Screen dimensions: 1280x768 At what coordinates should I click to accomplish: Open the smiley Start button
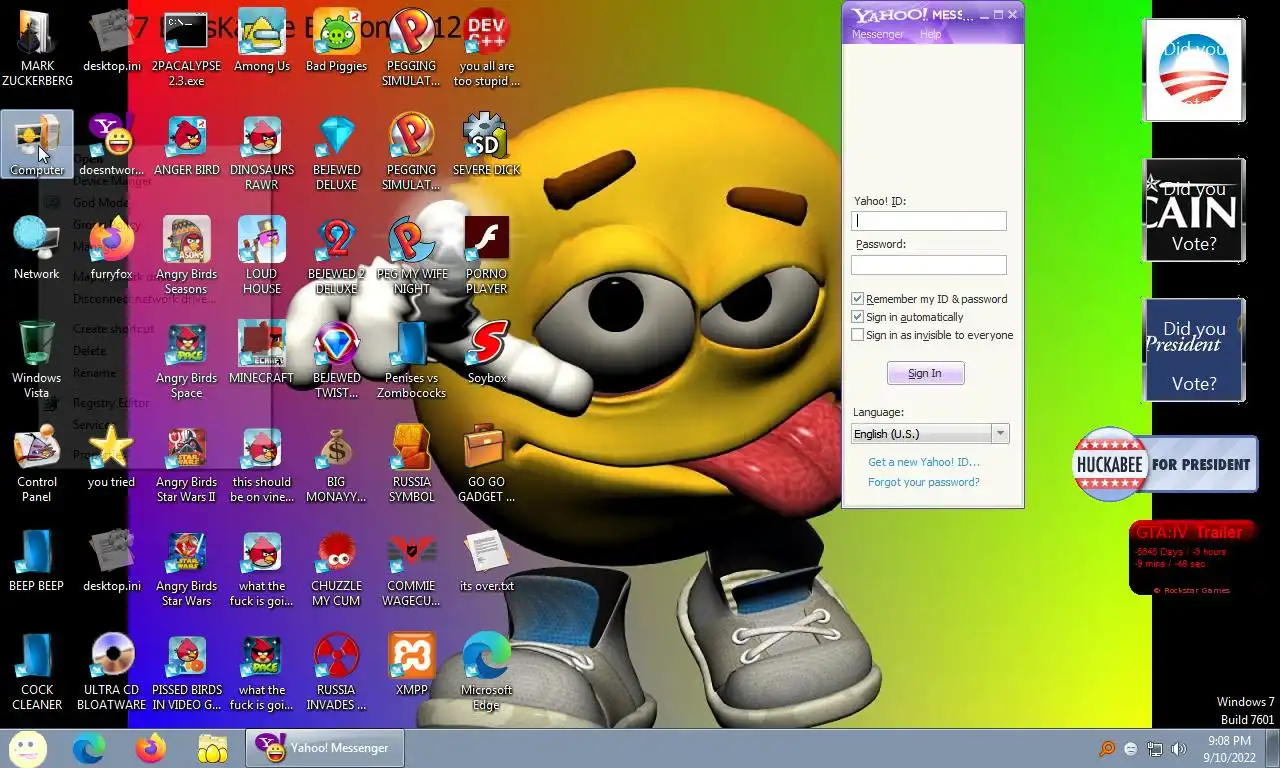(27, 748)
